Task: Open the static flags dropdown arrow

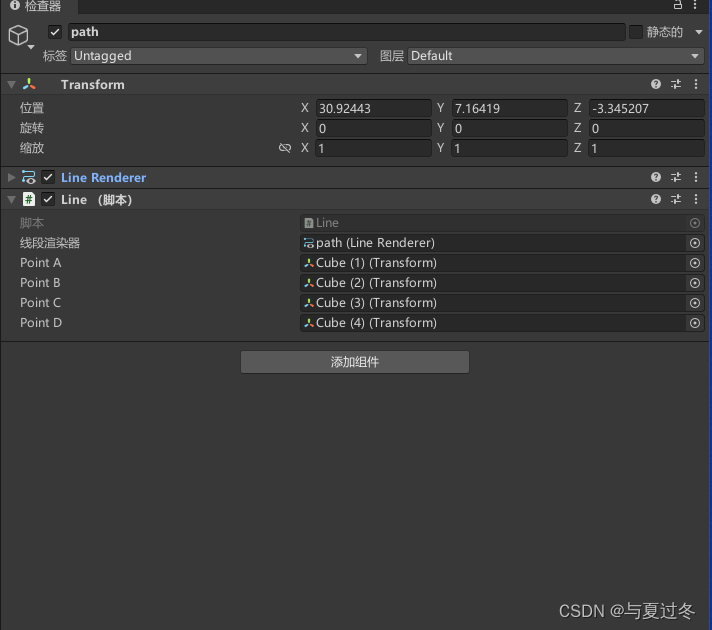Action: point(699,32)
